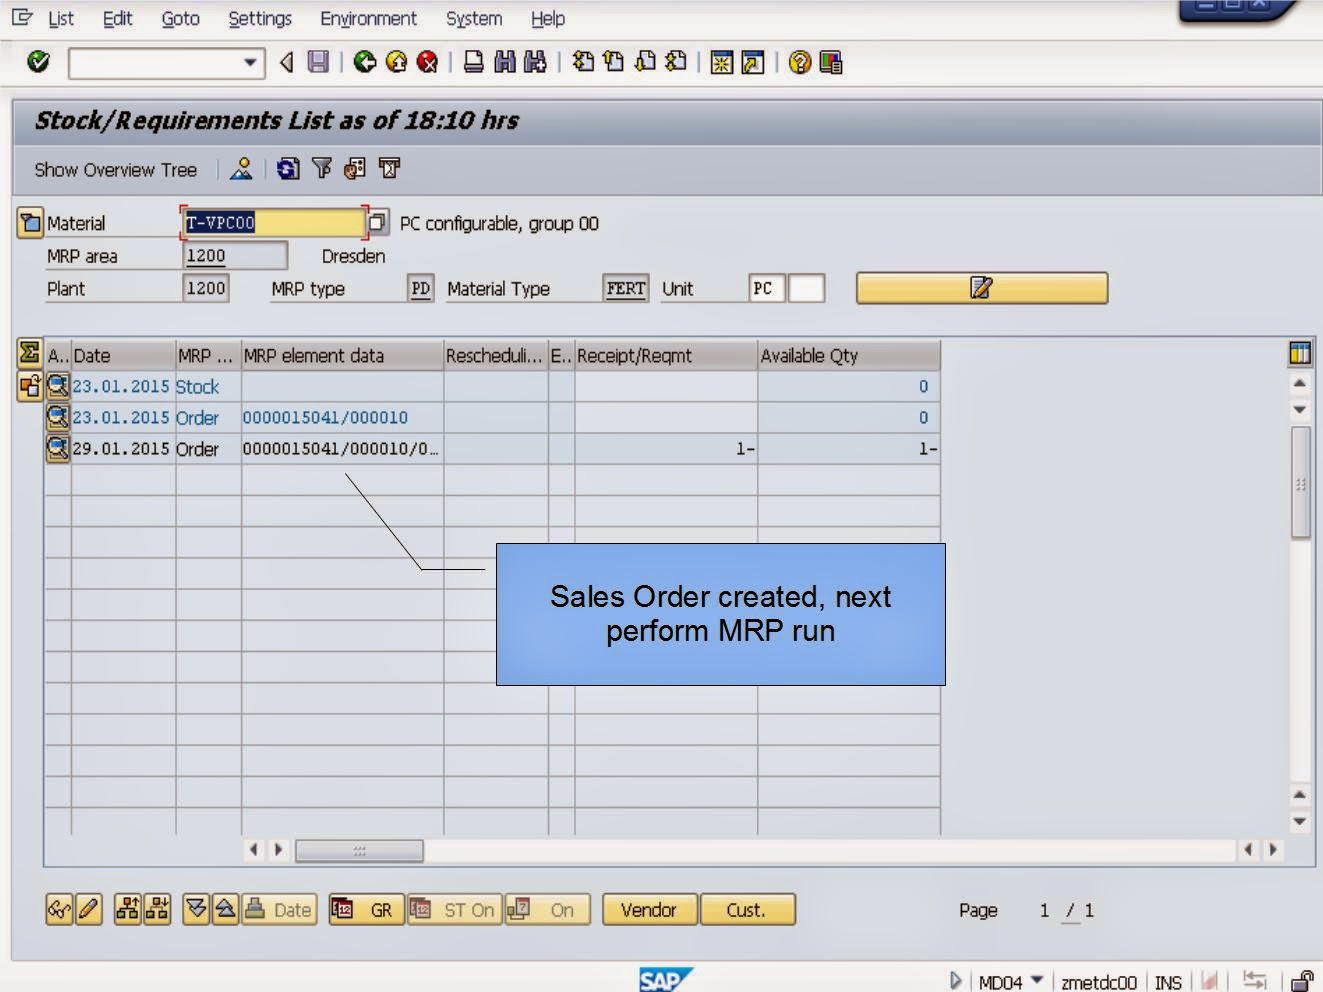Click the Vendor button

point(648,910)
